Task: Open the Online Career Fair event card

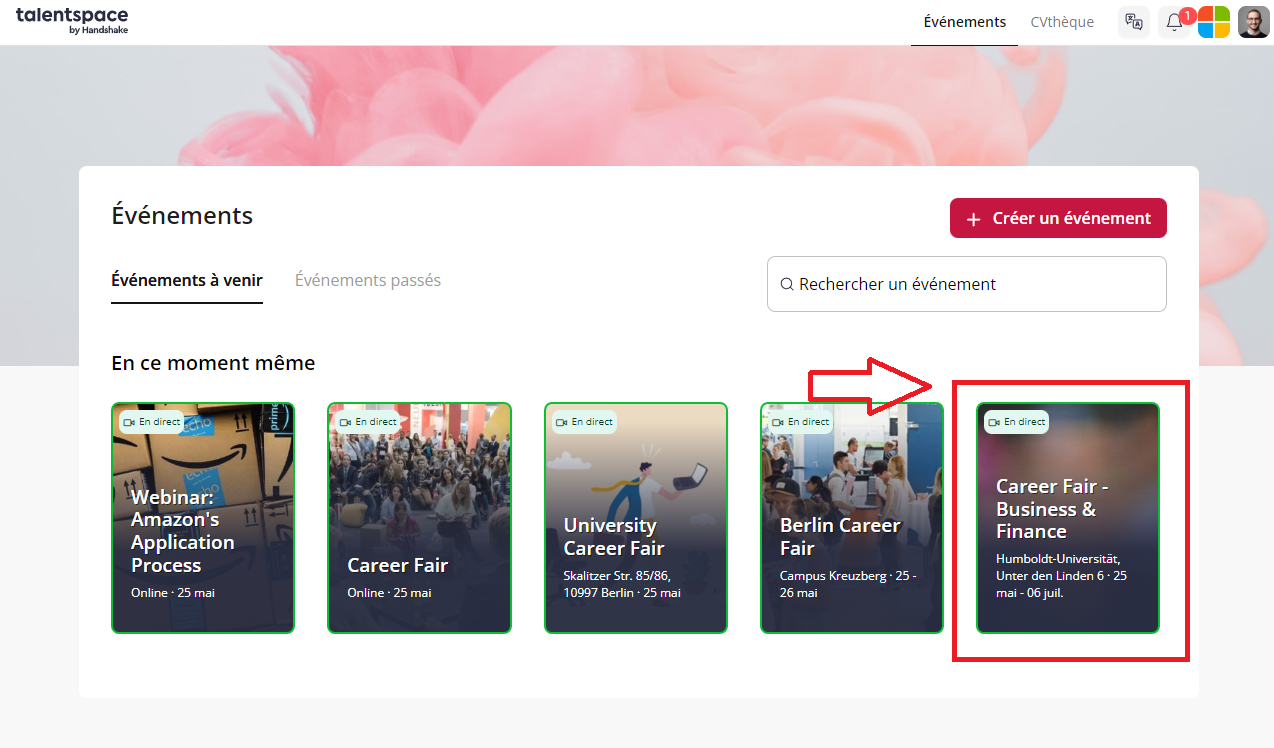Action: point(419,518)
